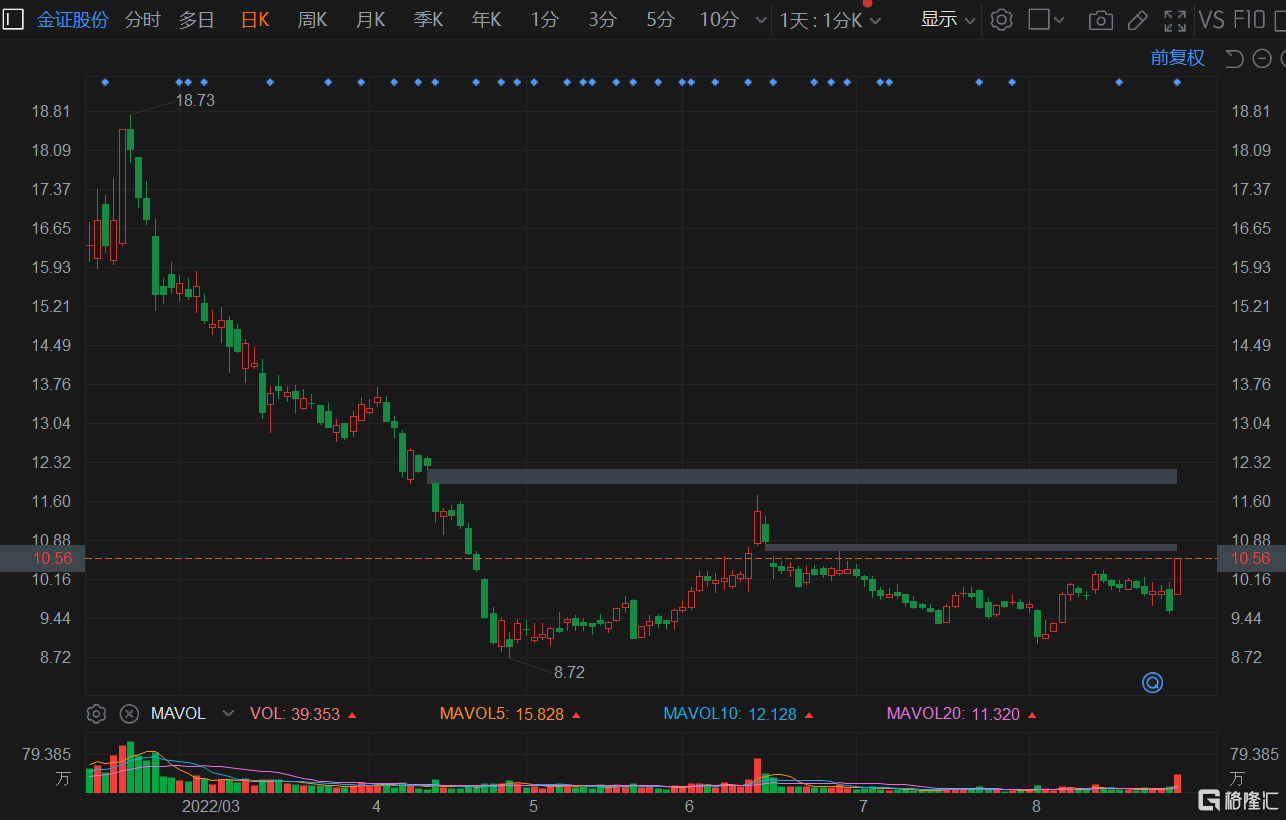Screen dimensions: 1286x820
Task: Open the 1天:1分K dropdown
Action: pos(830,20)
